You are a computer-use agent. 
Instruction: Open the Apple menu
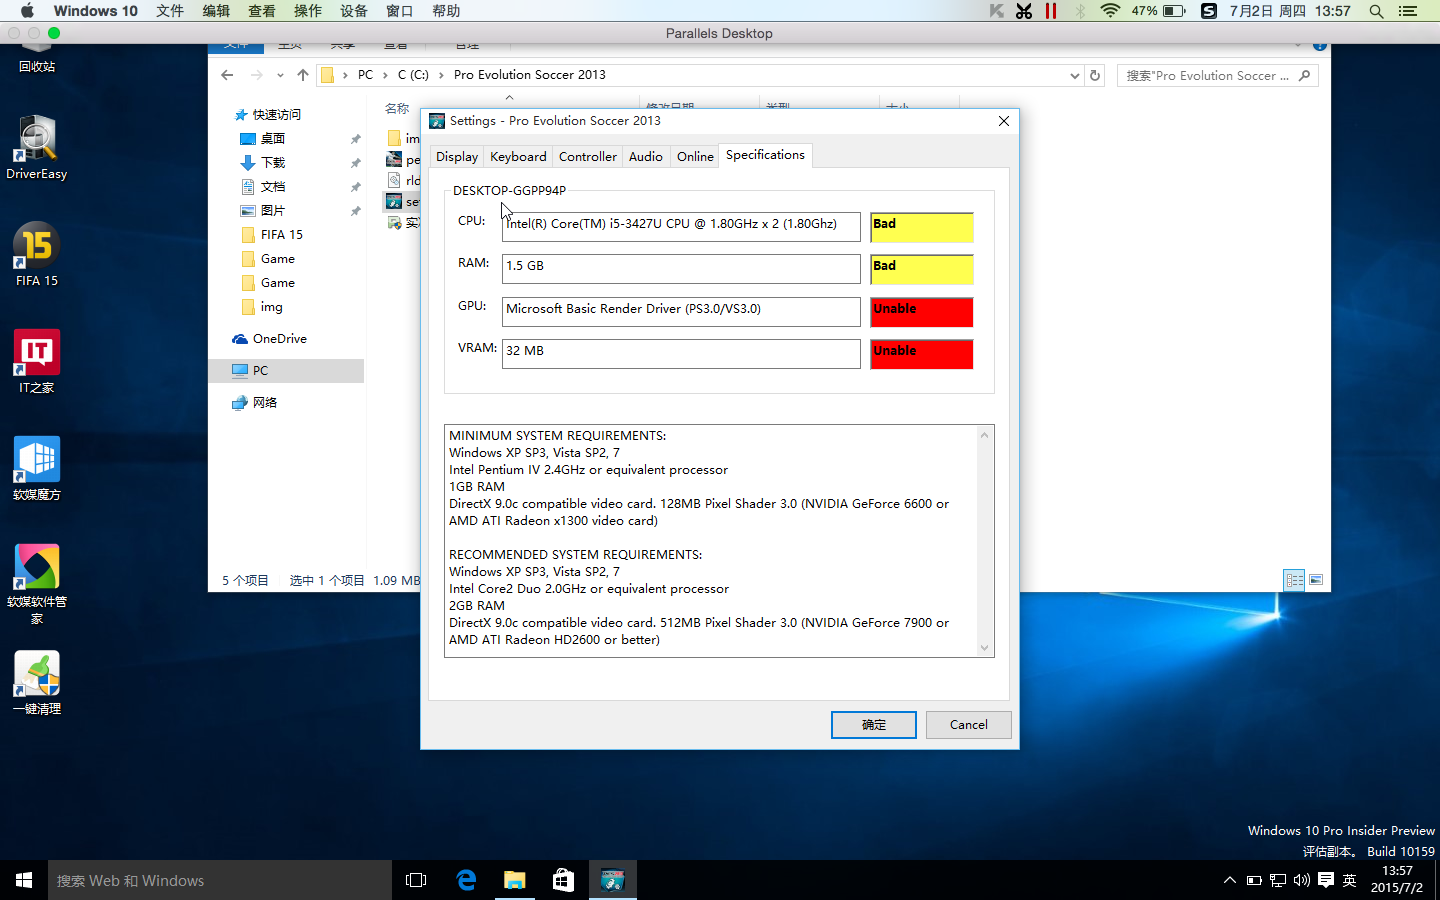tap(27, 11)
